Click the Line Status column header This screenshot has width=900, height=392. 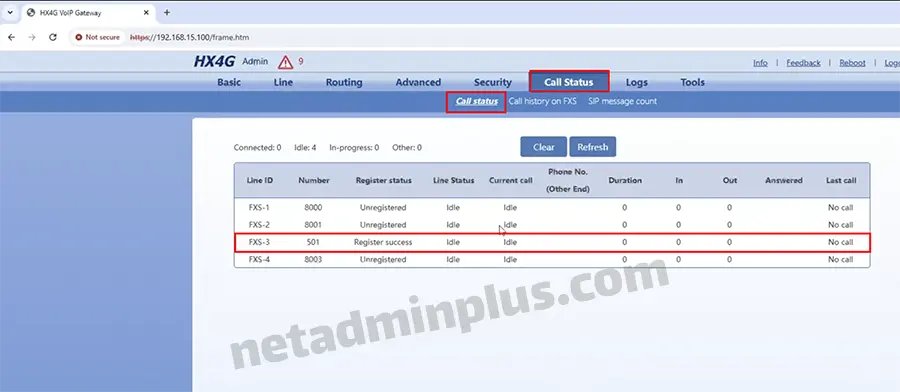pyautogui.click(x=453, y=180)
